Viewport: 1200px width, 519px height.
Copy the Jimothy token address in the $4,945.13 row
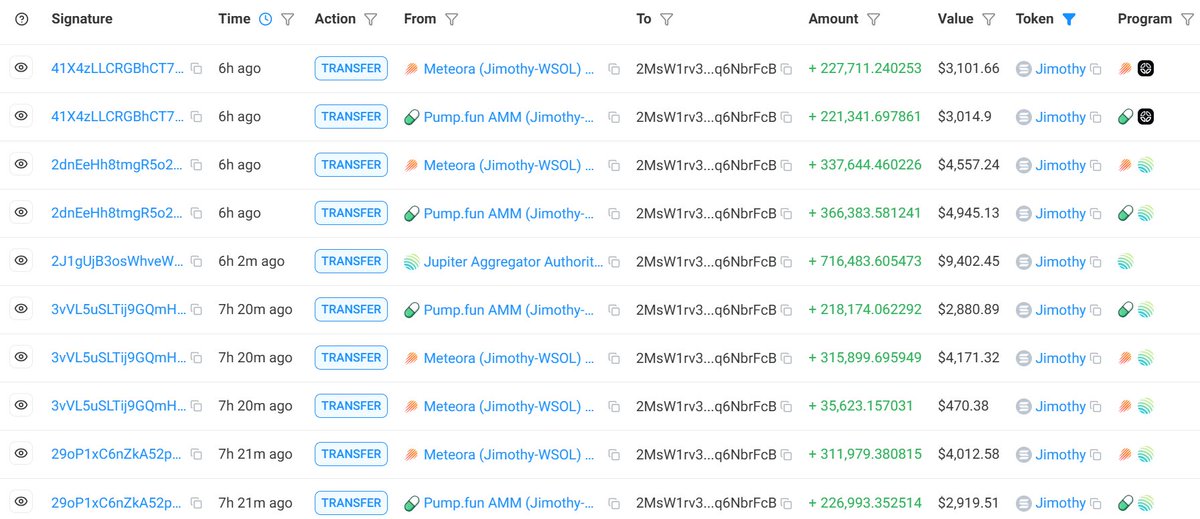[x=1096, y=214]
